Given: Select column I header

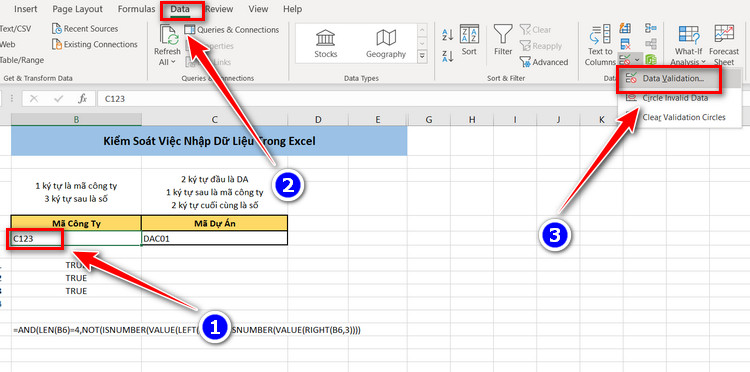Looking at the screenshot, I should coord(515,120).
